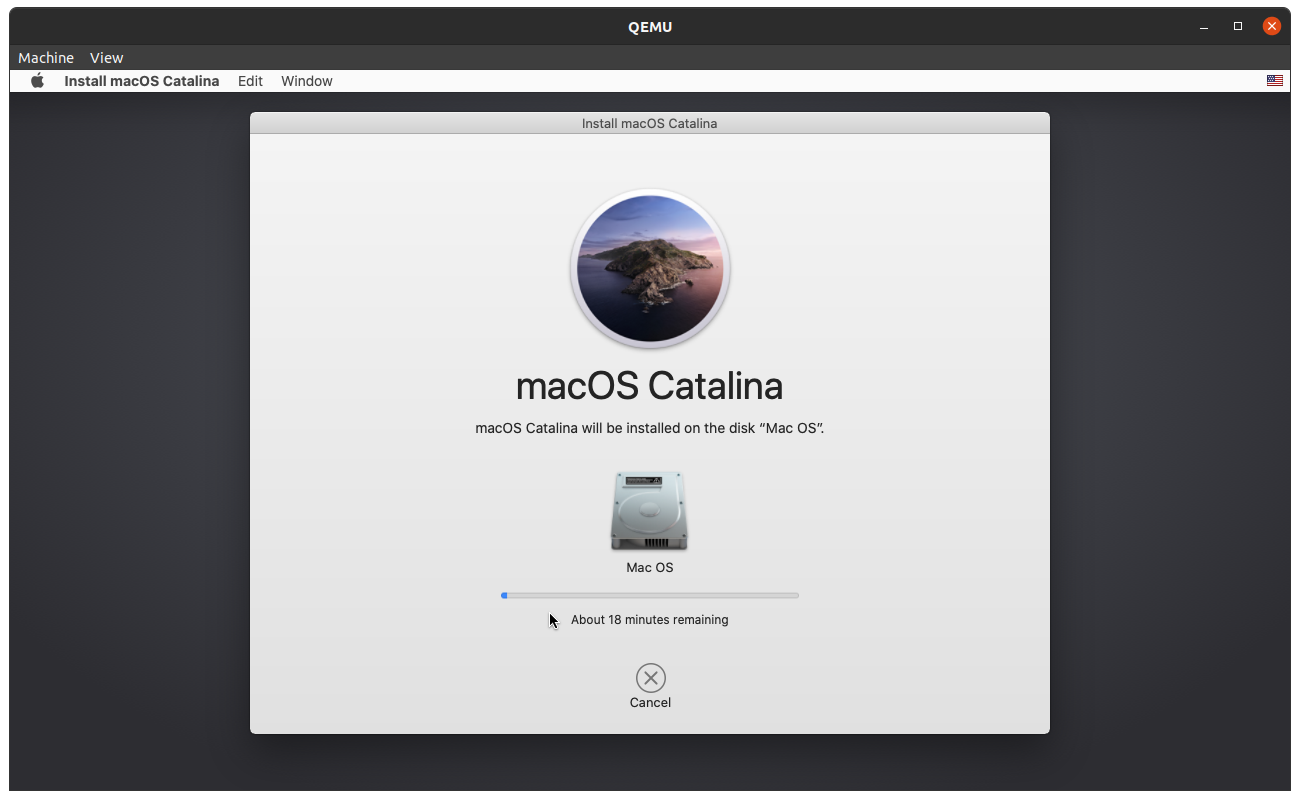The width and height of the screenshot is (1300, 800).
Task: Click the circular X cancel icon
Action: 650,679
